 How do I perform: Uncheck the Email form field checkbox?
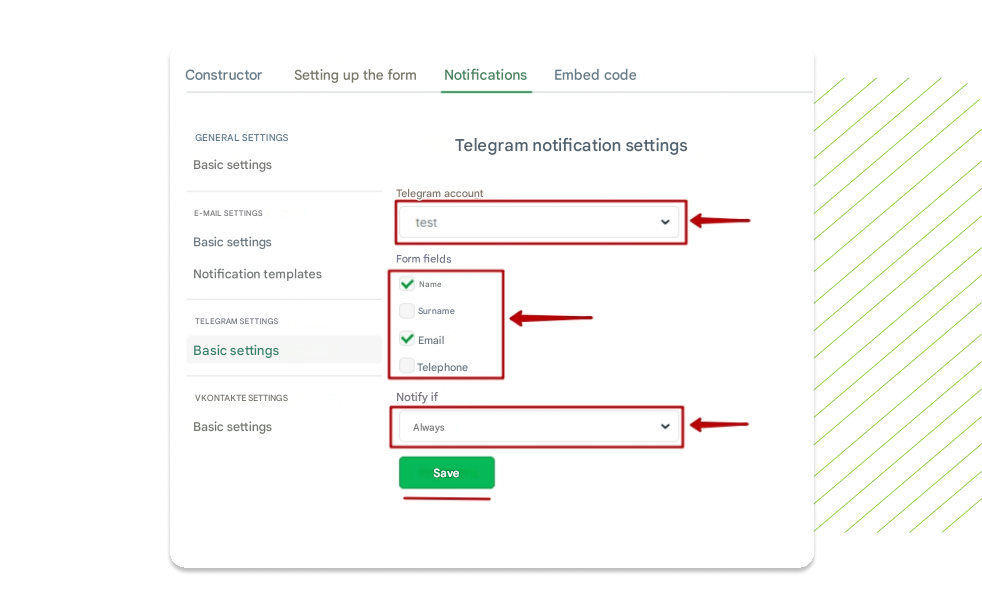tap(407, 339)
